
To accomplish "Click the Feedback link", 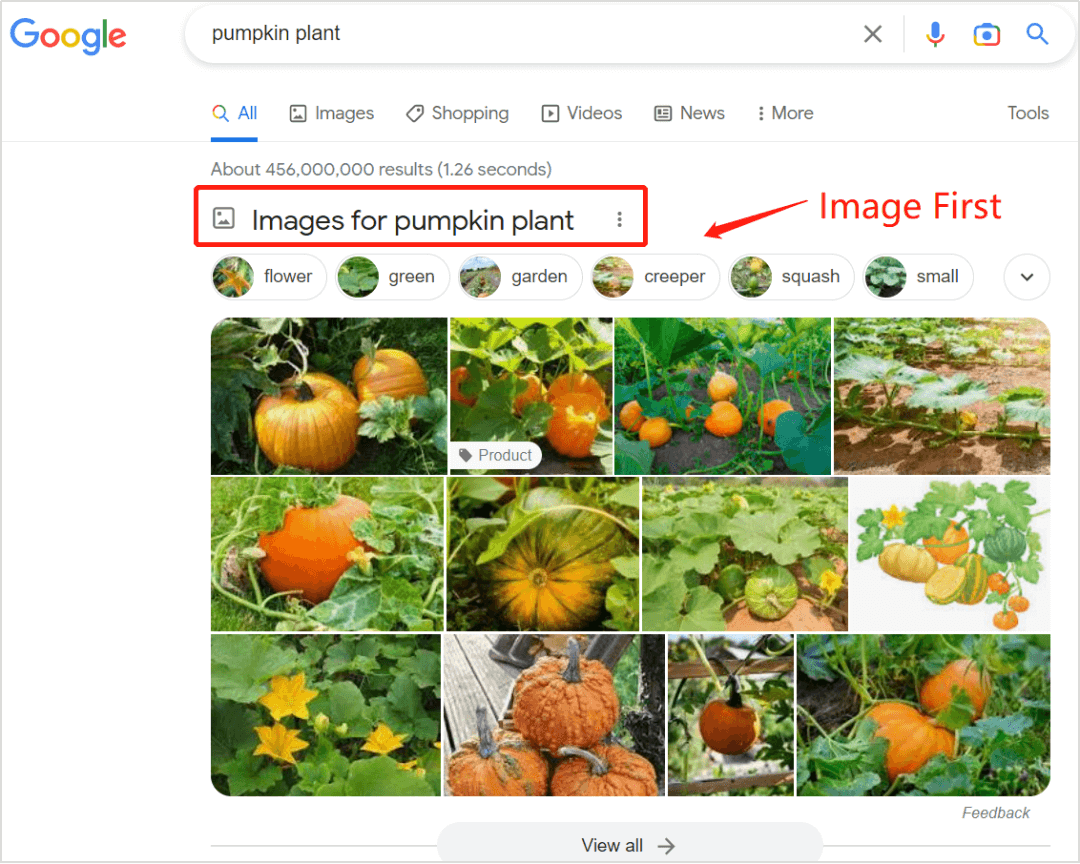I will [x=995, y=813].
